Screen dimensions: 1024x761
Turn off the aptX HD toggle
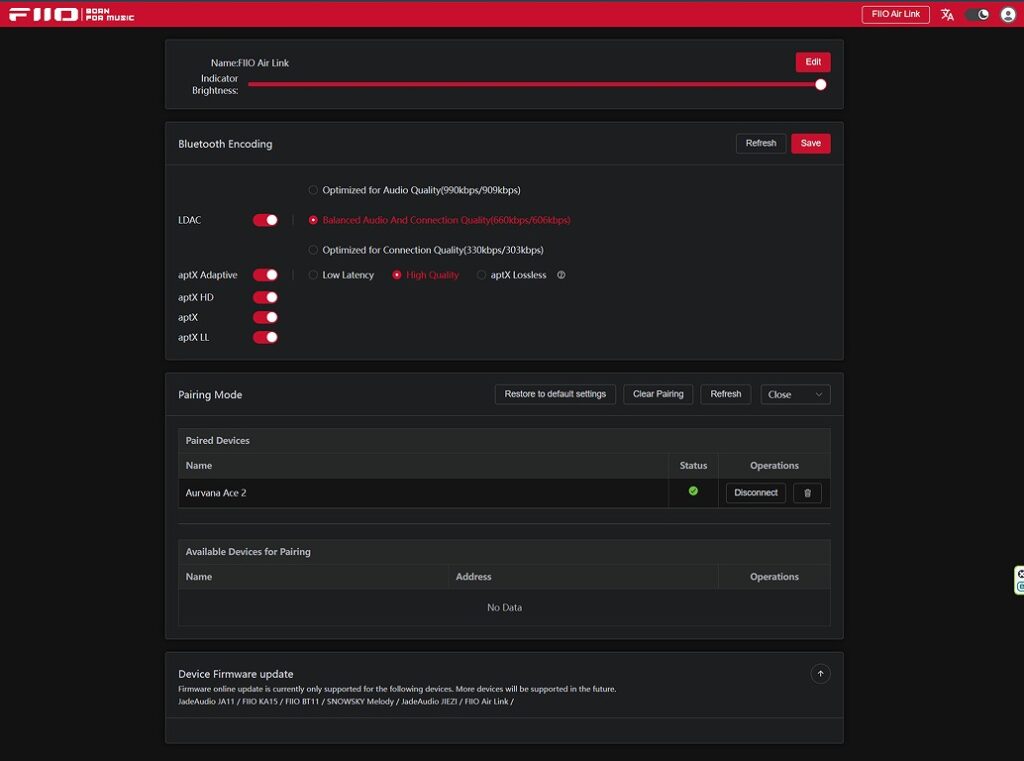pyautogui.click(x=265, y=297)
